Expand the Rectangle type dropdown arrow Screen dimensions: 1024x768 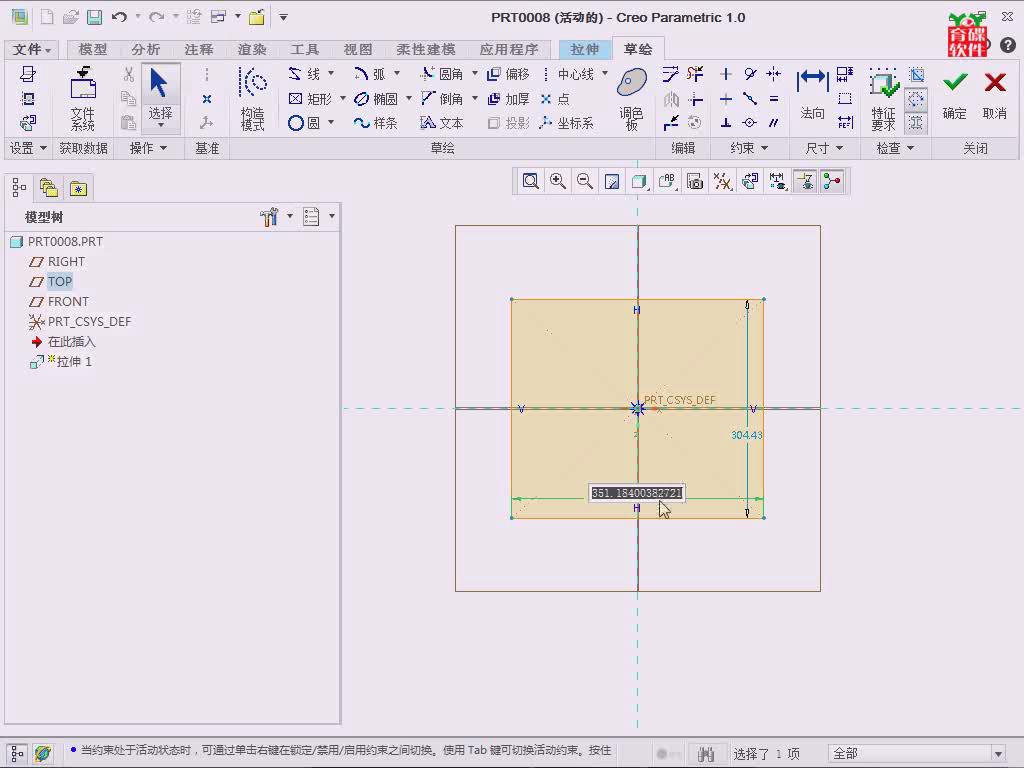[342, 98]
